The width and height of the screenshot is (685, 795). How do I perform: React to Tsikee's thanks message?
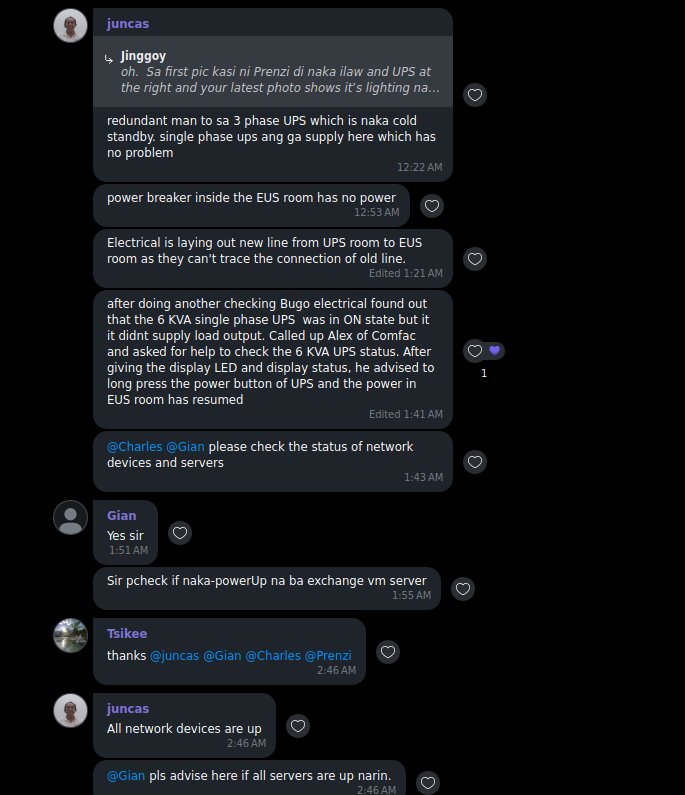[388, 652]
